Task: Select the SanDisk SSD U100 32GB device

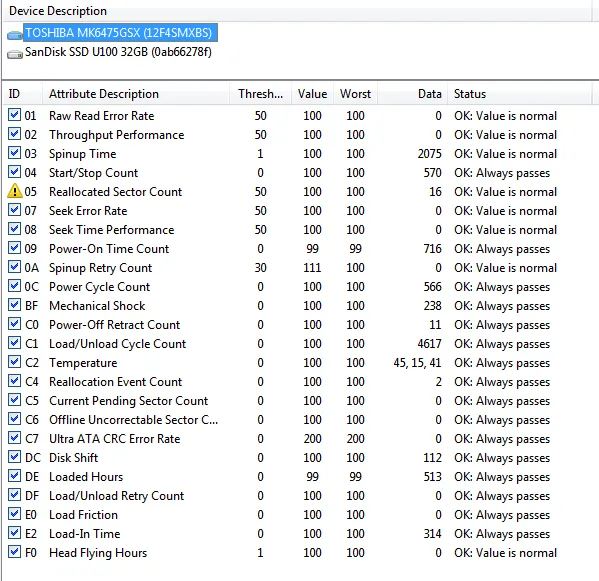Action: [118, 52]
